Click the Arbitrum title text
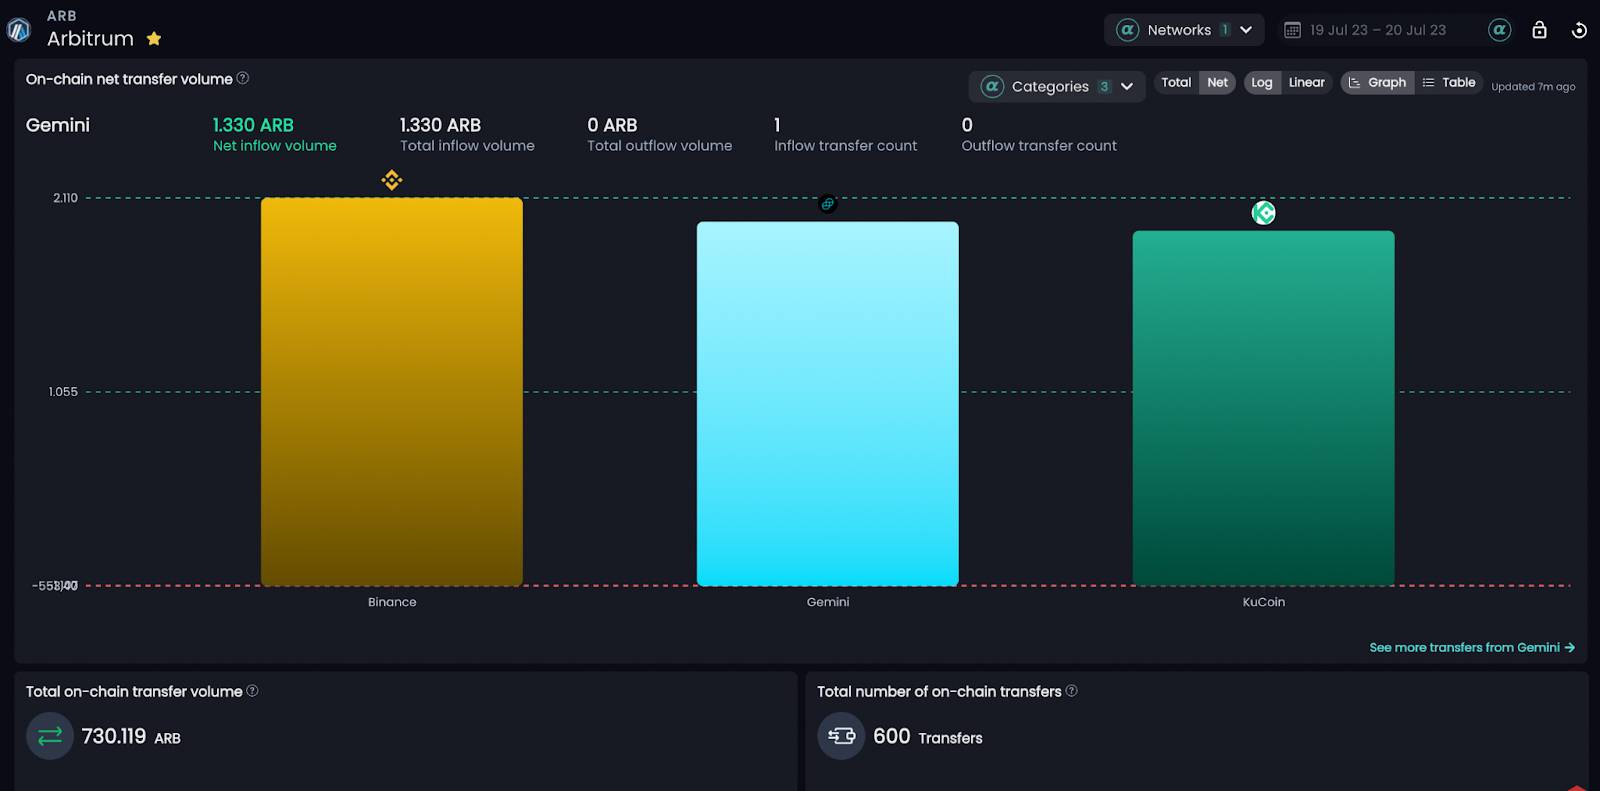 90,39
